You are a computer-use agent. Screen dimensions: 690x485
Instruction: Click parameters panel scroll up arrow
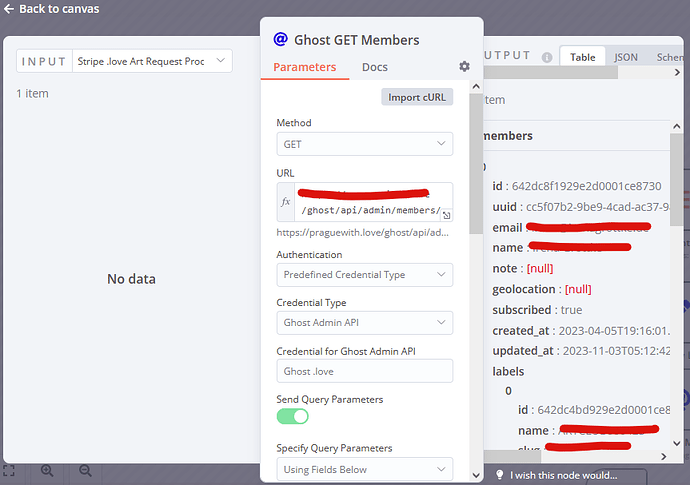(x=476, y=86)
